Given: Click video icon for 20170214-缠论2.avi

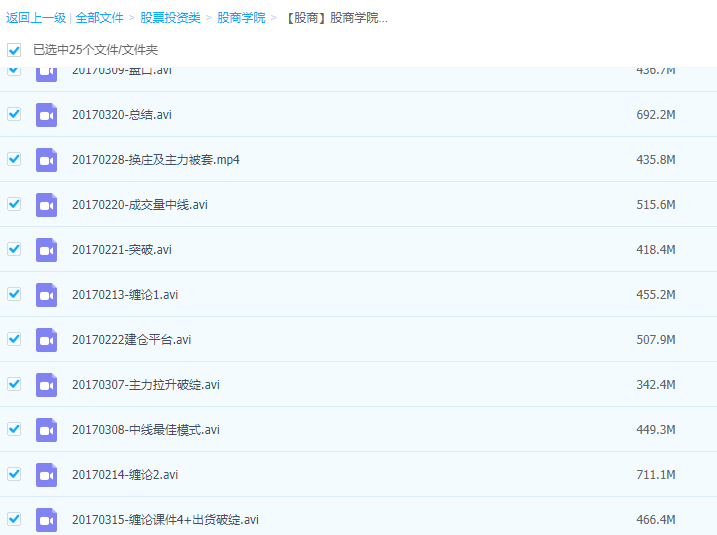Looking at the screenshot, I should 46,474.
